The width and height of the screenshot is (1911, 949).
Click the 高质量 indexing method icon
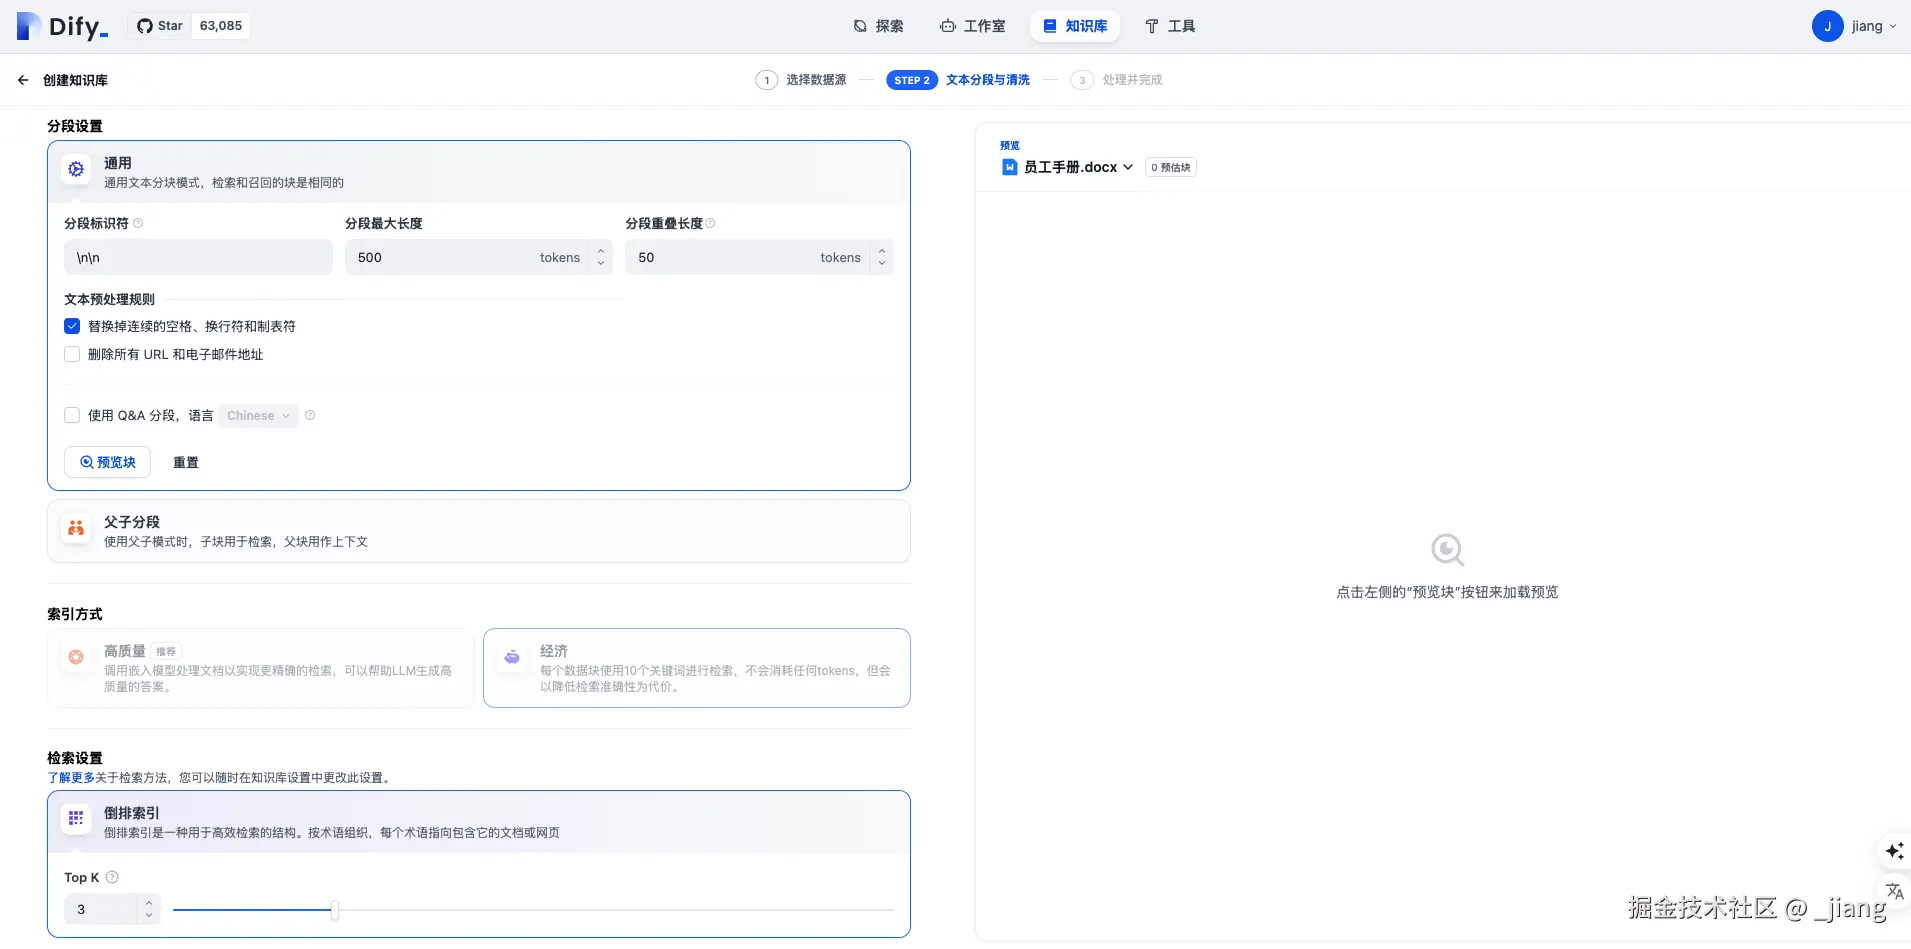76,657
